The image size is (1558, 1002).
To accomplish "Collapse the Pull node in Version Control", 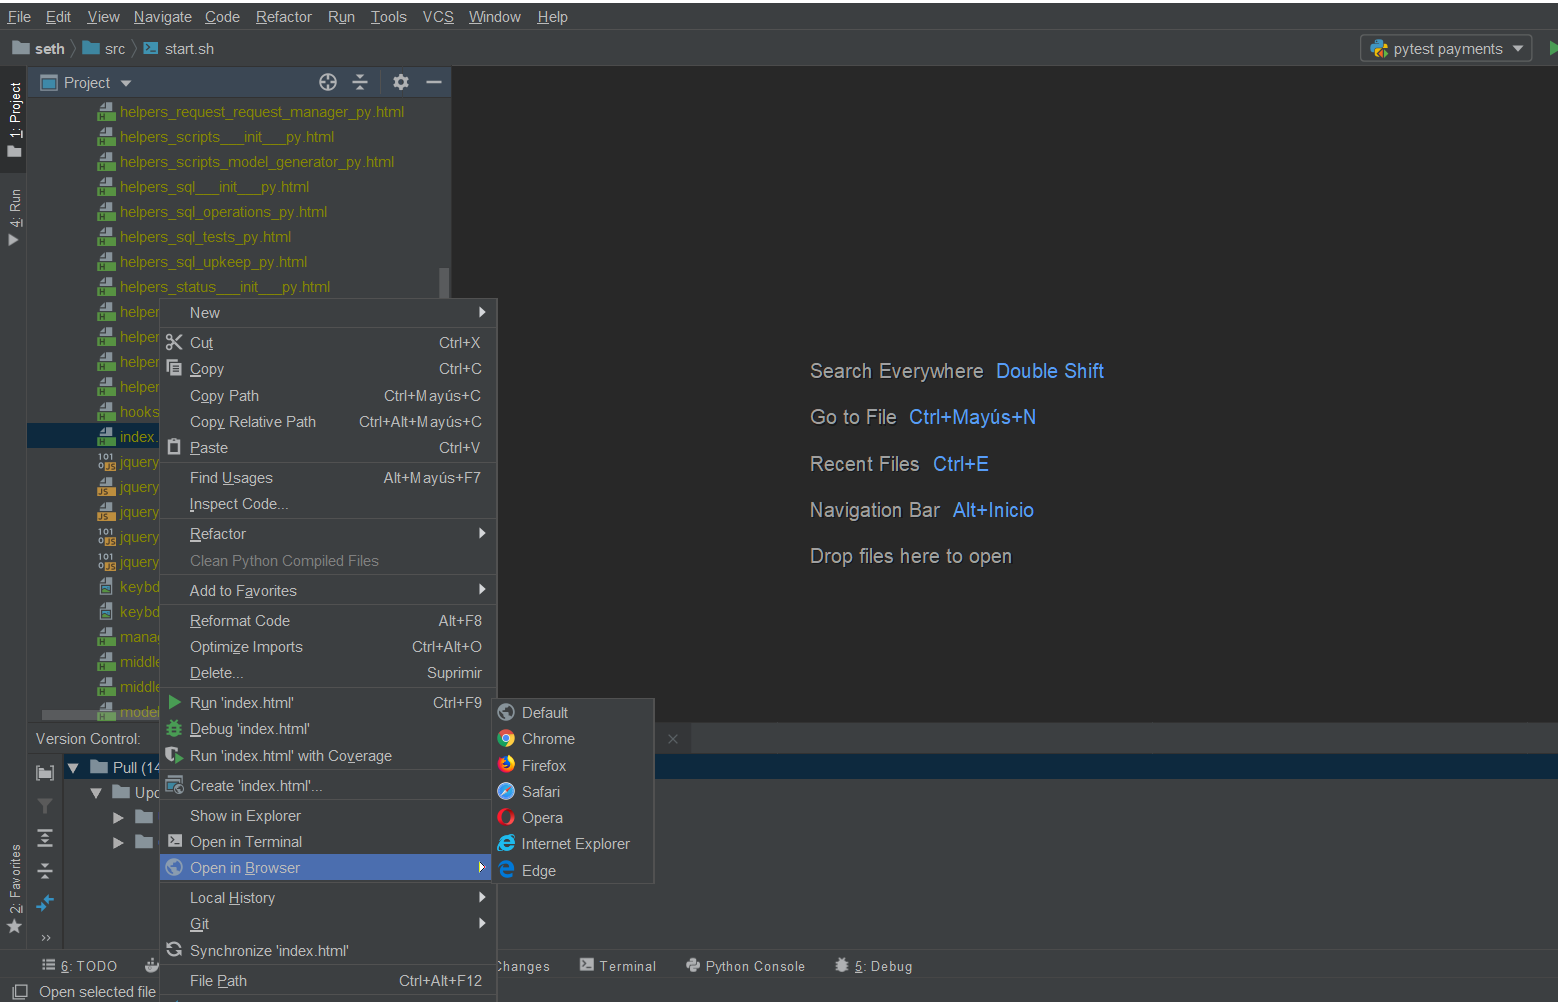I will (73, 767).
